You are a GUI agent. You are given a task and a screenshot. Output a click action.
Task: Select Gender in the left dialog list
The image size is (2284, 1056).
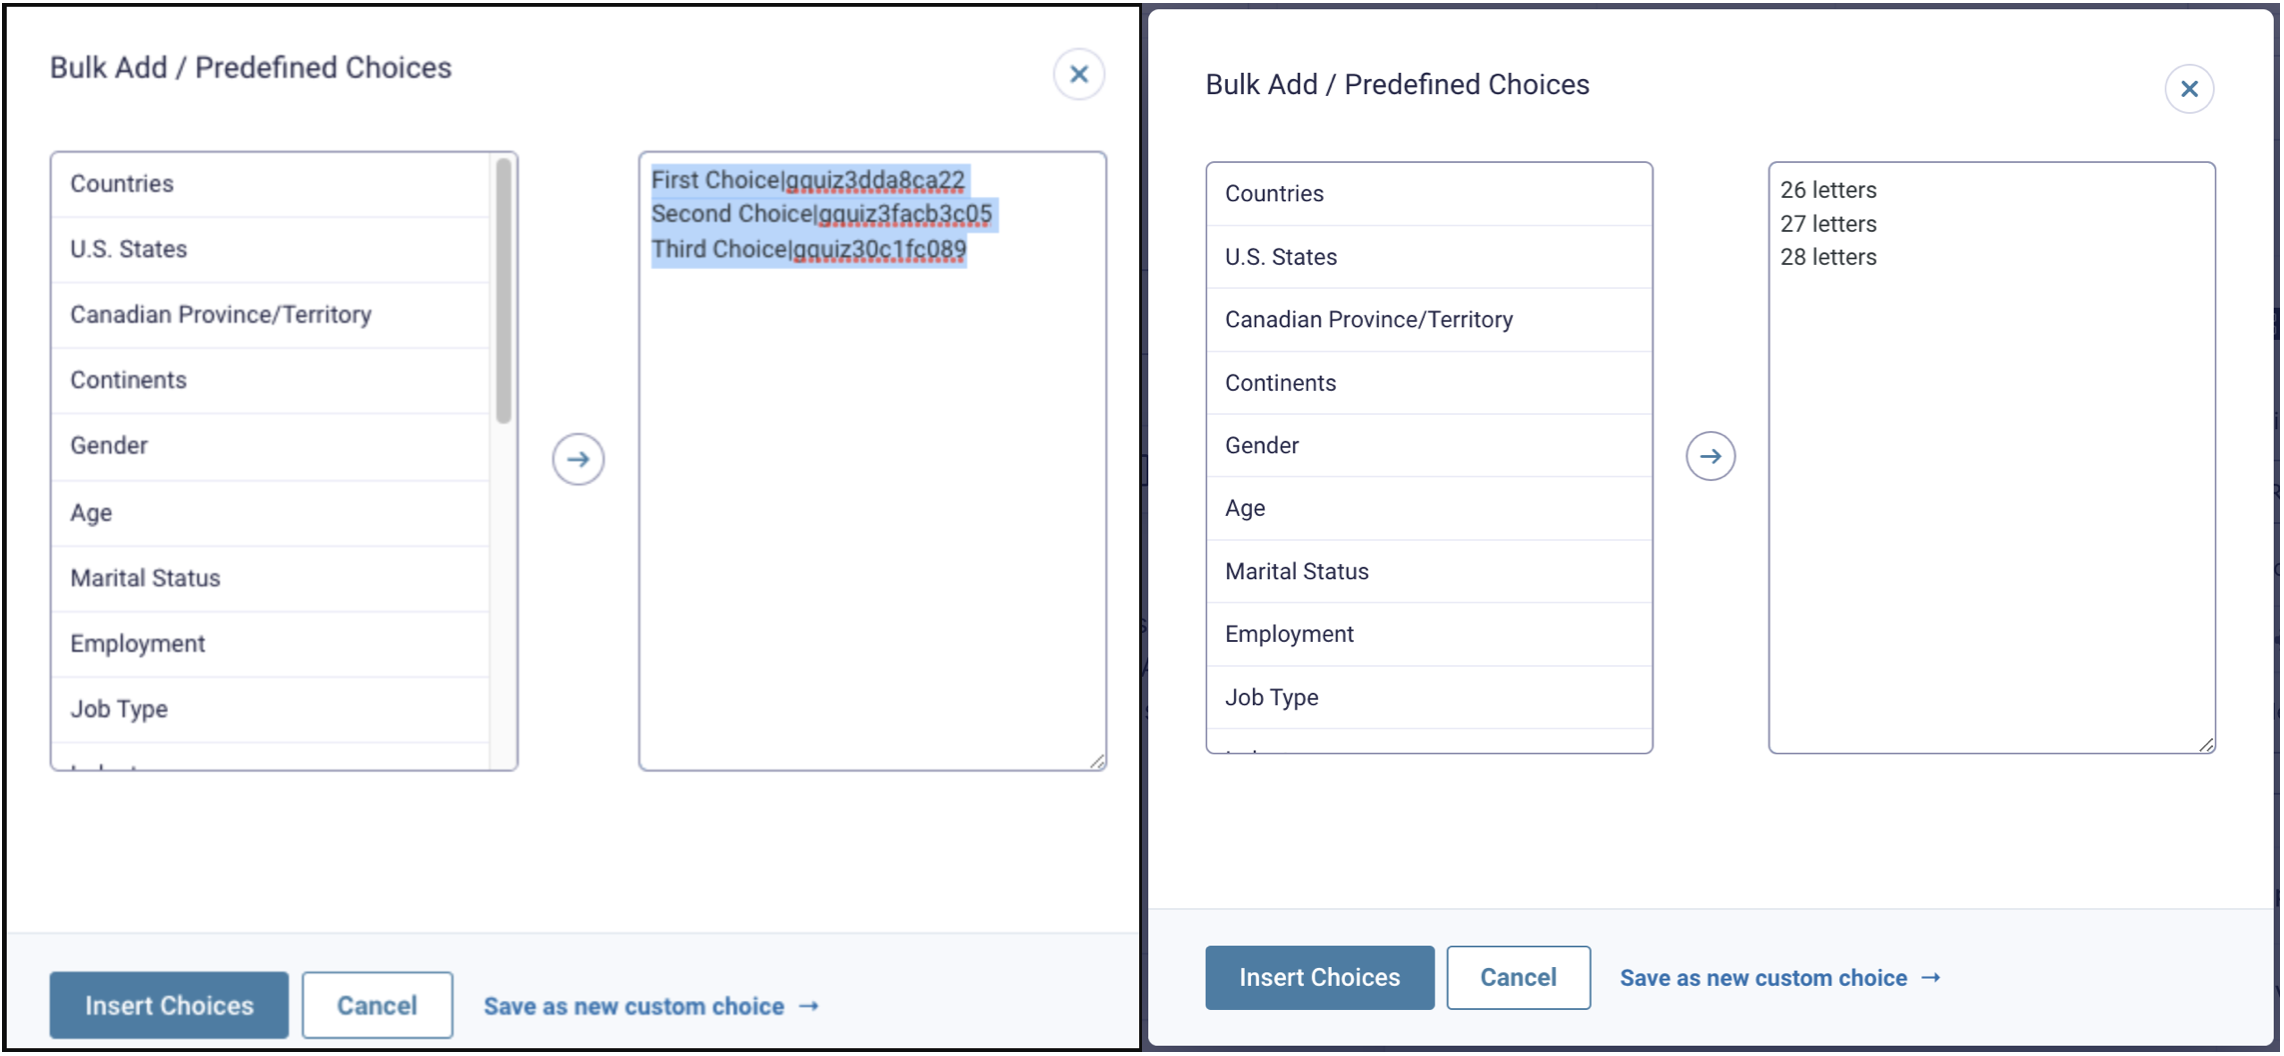(109, 446)
